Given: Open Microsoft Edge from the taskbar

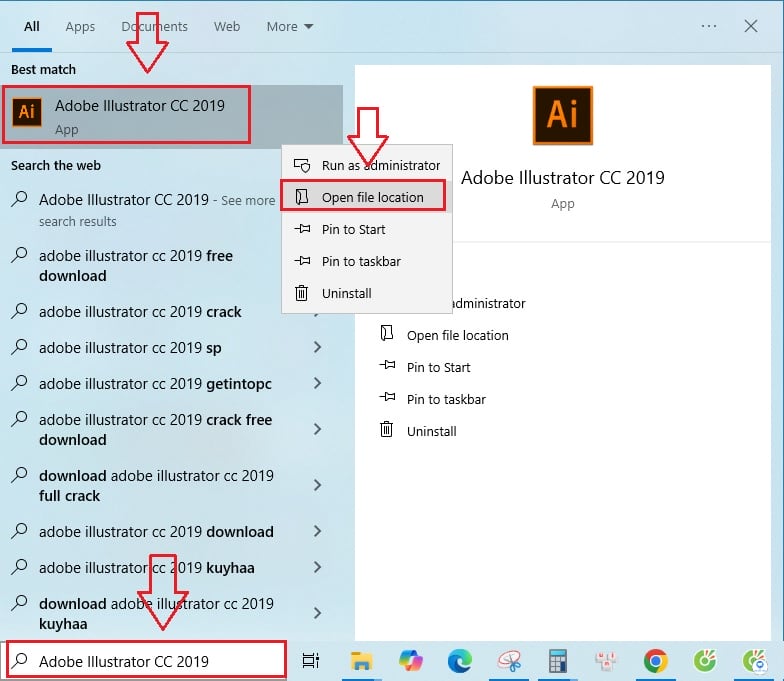Looking at the screenshot, I should pos(460,661).
